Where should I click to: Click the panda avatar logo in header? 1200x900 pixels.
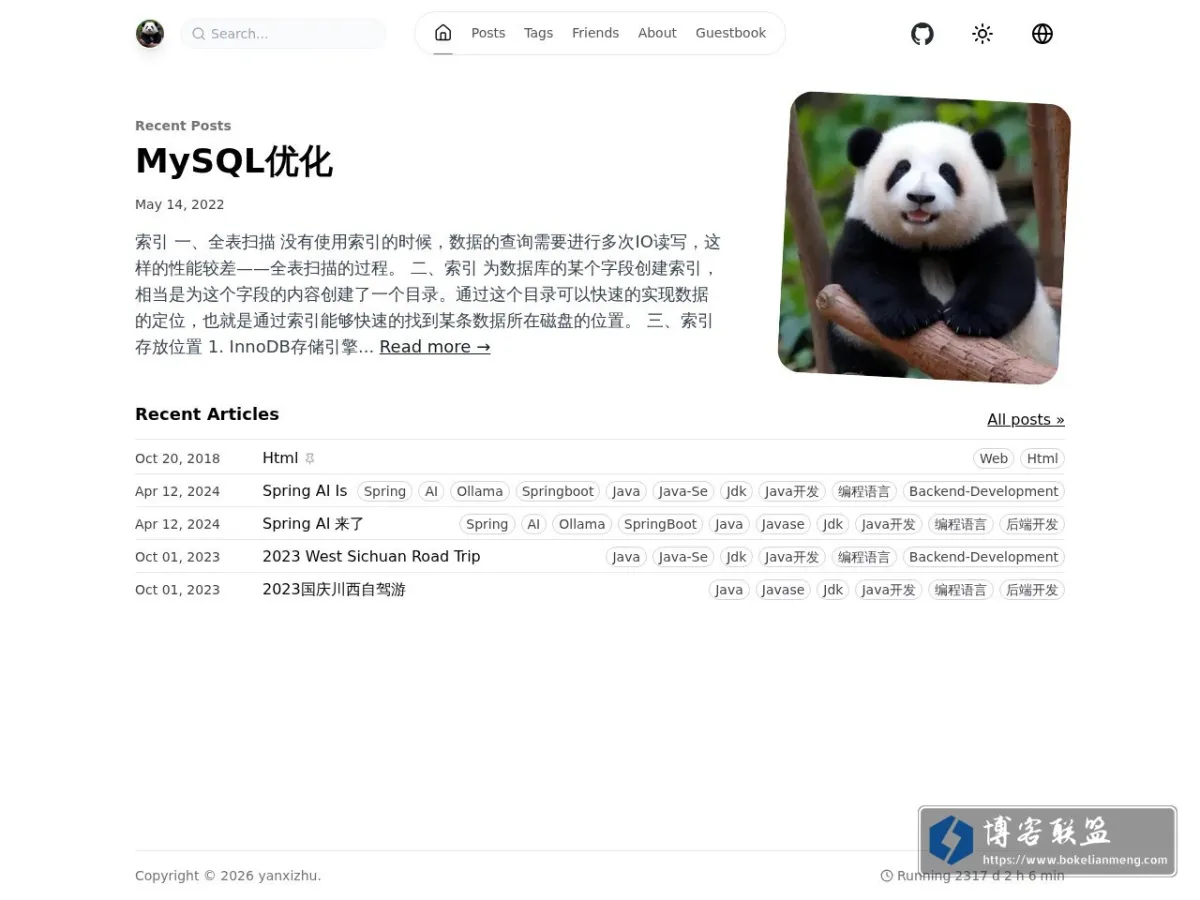[x=150, y=34]
